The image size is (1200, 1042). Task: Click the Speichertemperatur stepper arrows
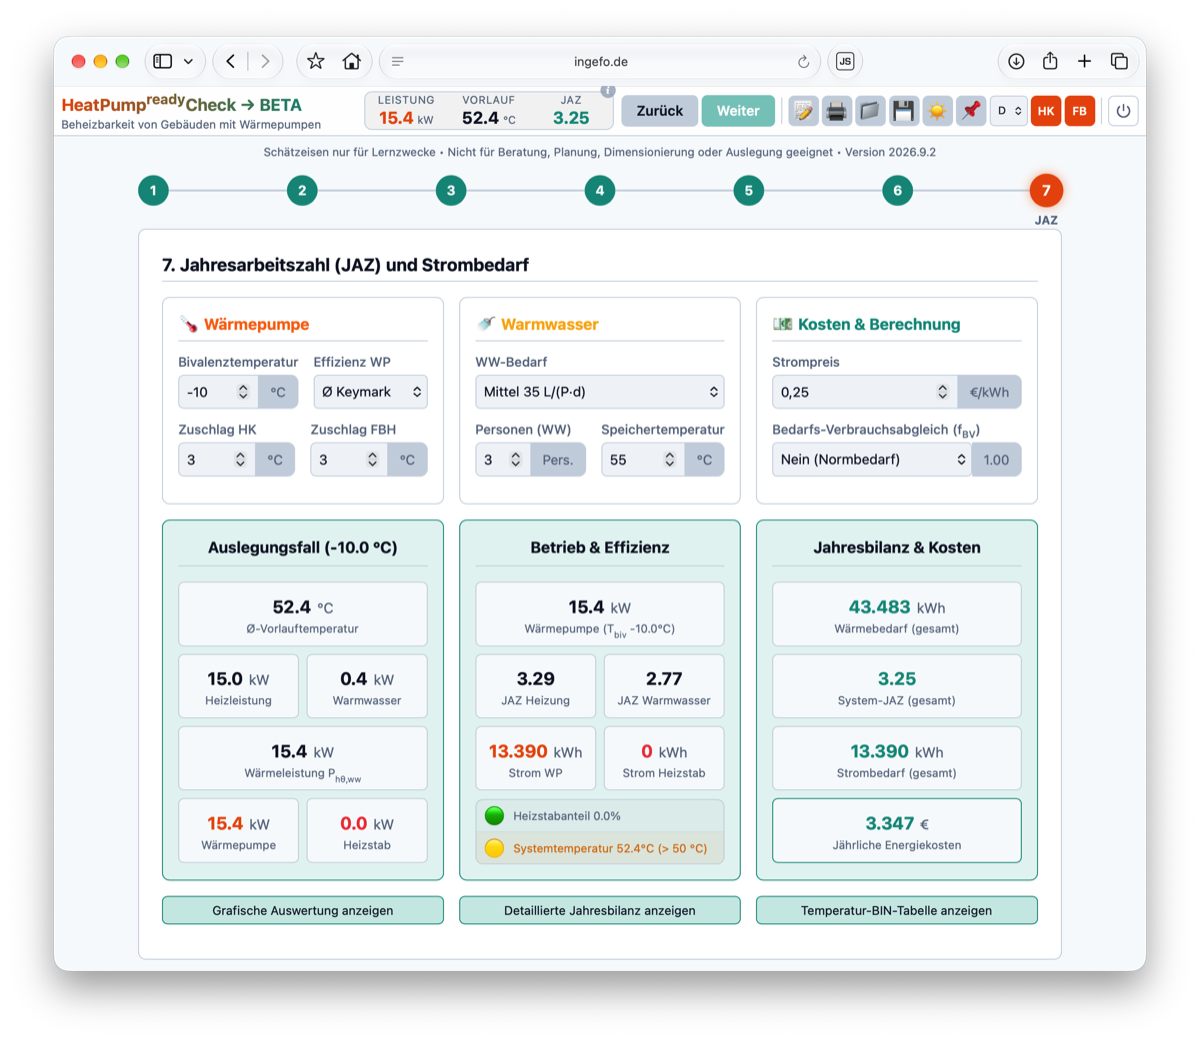click(669, 460)
